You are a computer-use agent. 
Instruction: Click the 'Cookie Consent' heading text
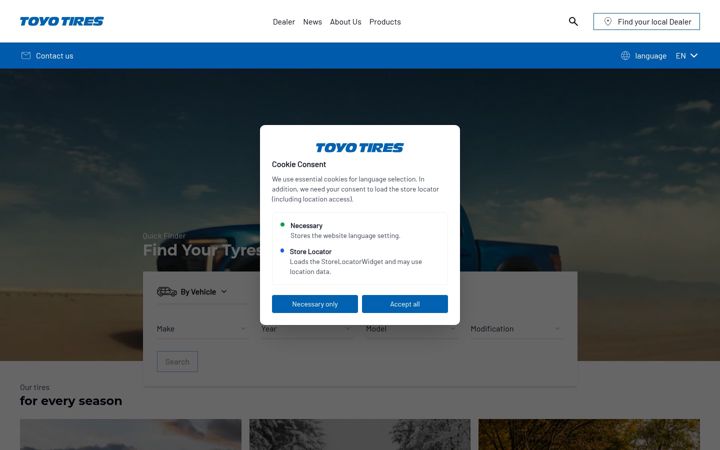point(298,164)
